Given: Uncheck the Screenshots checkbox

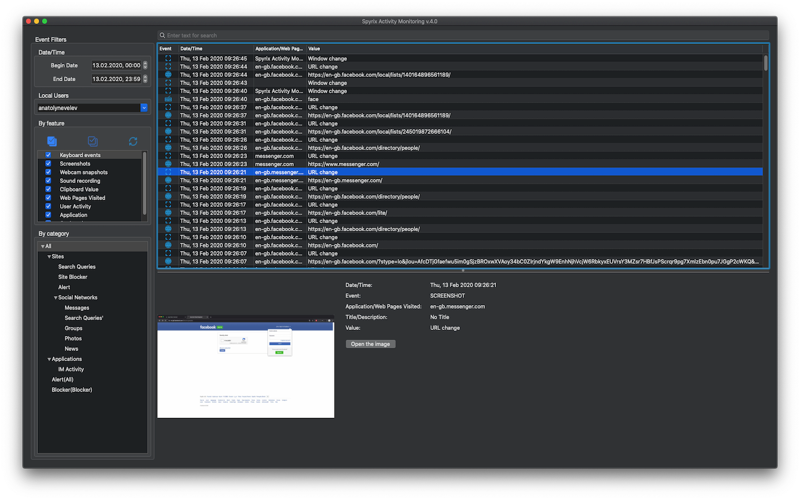Looking at the screenshot, I should [x=48, y=164].
